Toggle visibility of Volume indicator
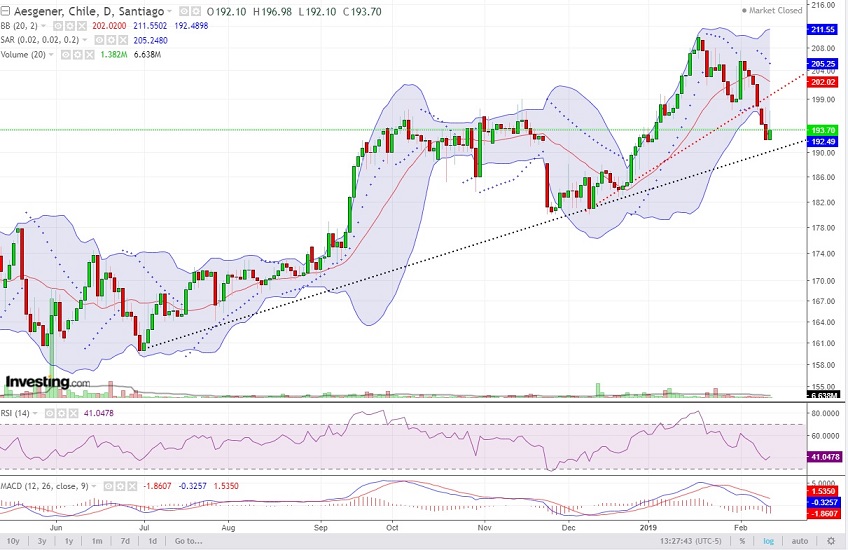This screenshot has width=848, height=550. click(x=66, y=55)
